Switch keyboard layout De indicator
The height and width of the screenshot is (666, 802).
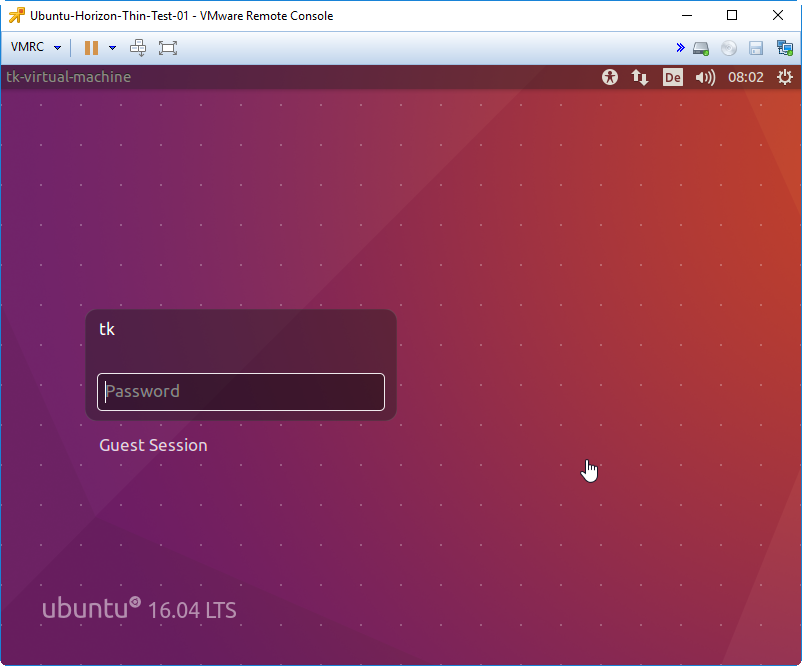pos(673,77)
